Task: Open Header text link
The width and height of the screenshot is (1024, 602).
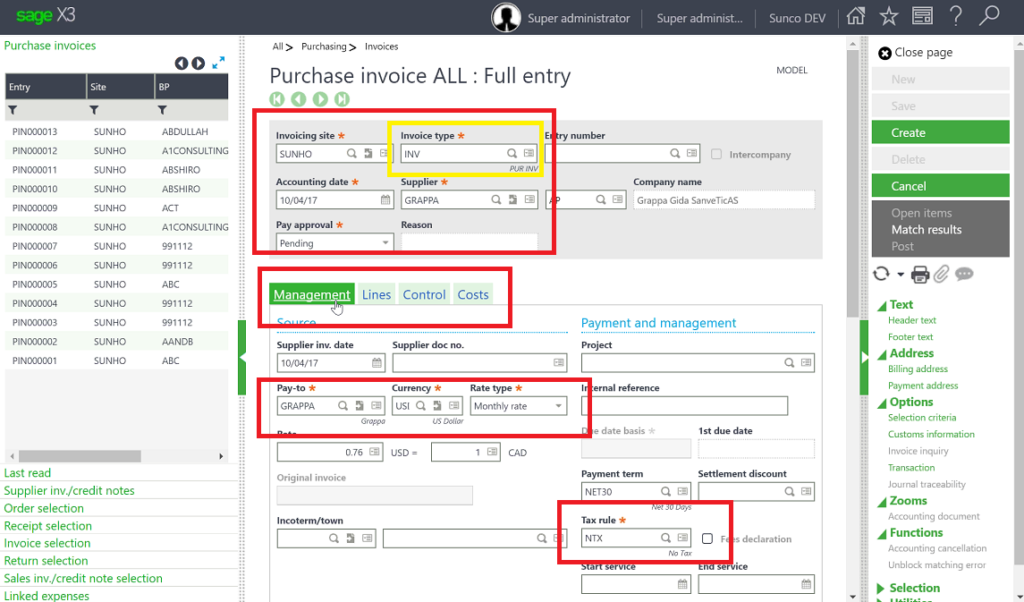Action: [x=912, y=320]
